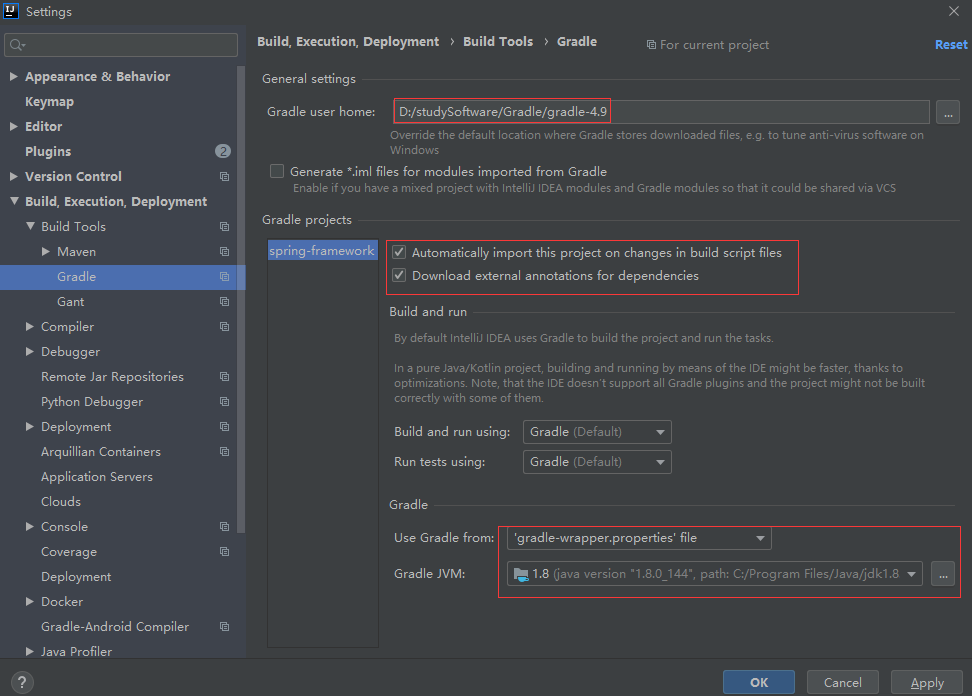Expand the Compiler node
Screen dimensions: 972x696
tap(30, 327)
